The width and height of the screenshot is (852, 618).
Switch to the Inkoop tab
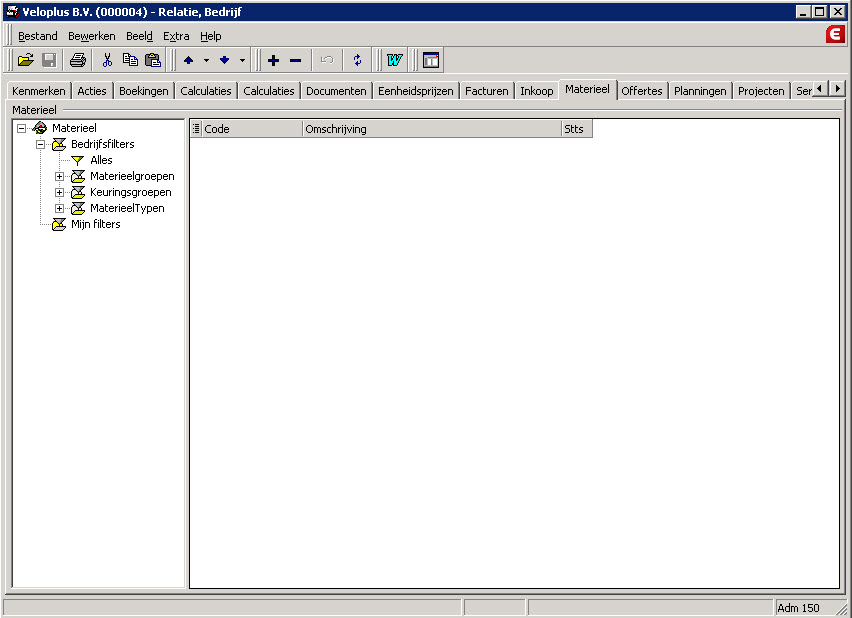pyautogui.click(x=536, y=91)
